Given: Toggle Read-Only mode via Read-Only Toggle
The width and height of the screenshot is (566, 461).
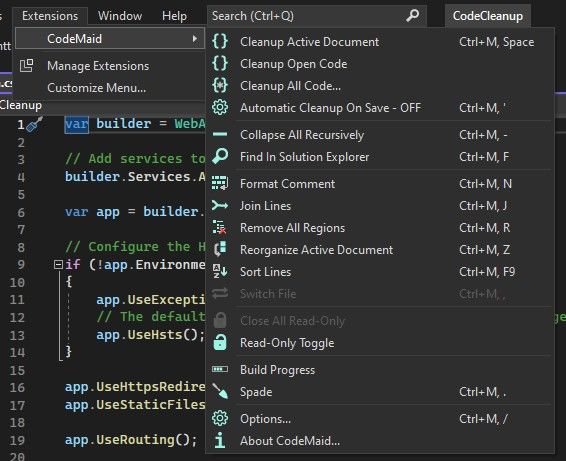Looking at the screenshot, I should tap(380, 343).
